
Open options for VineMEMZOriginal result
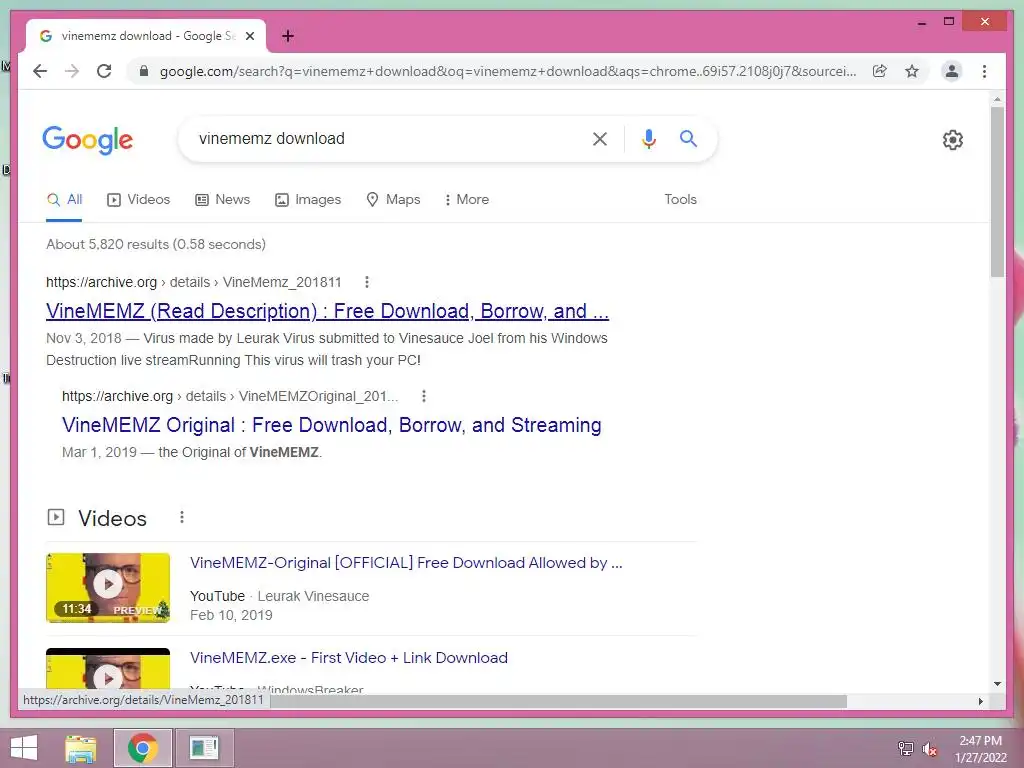(x=424, y=396)
